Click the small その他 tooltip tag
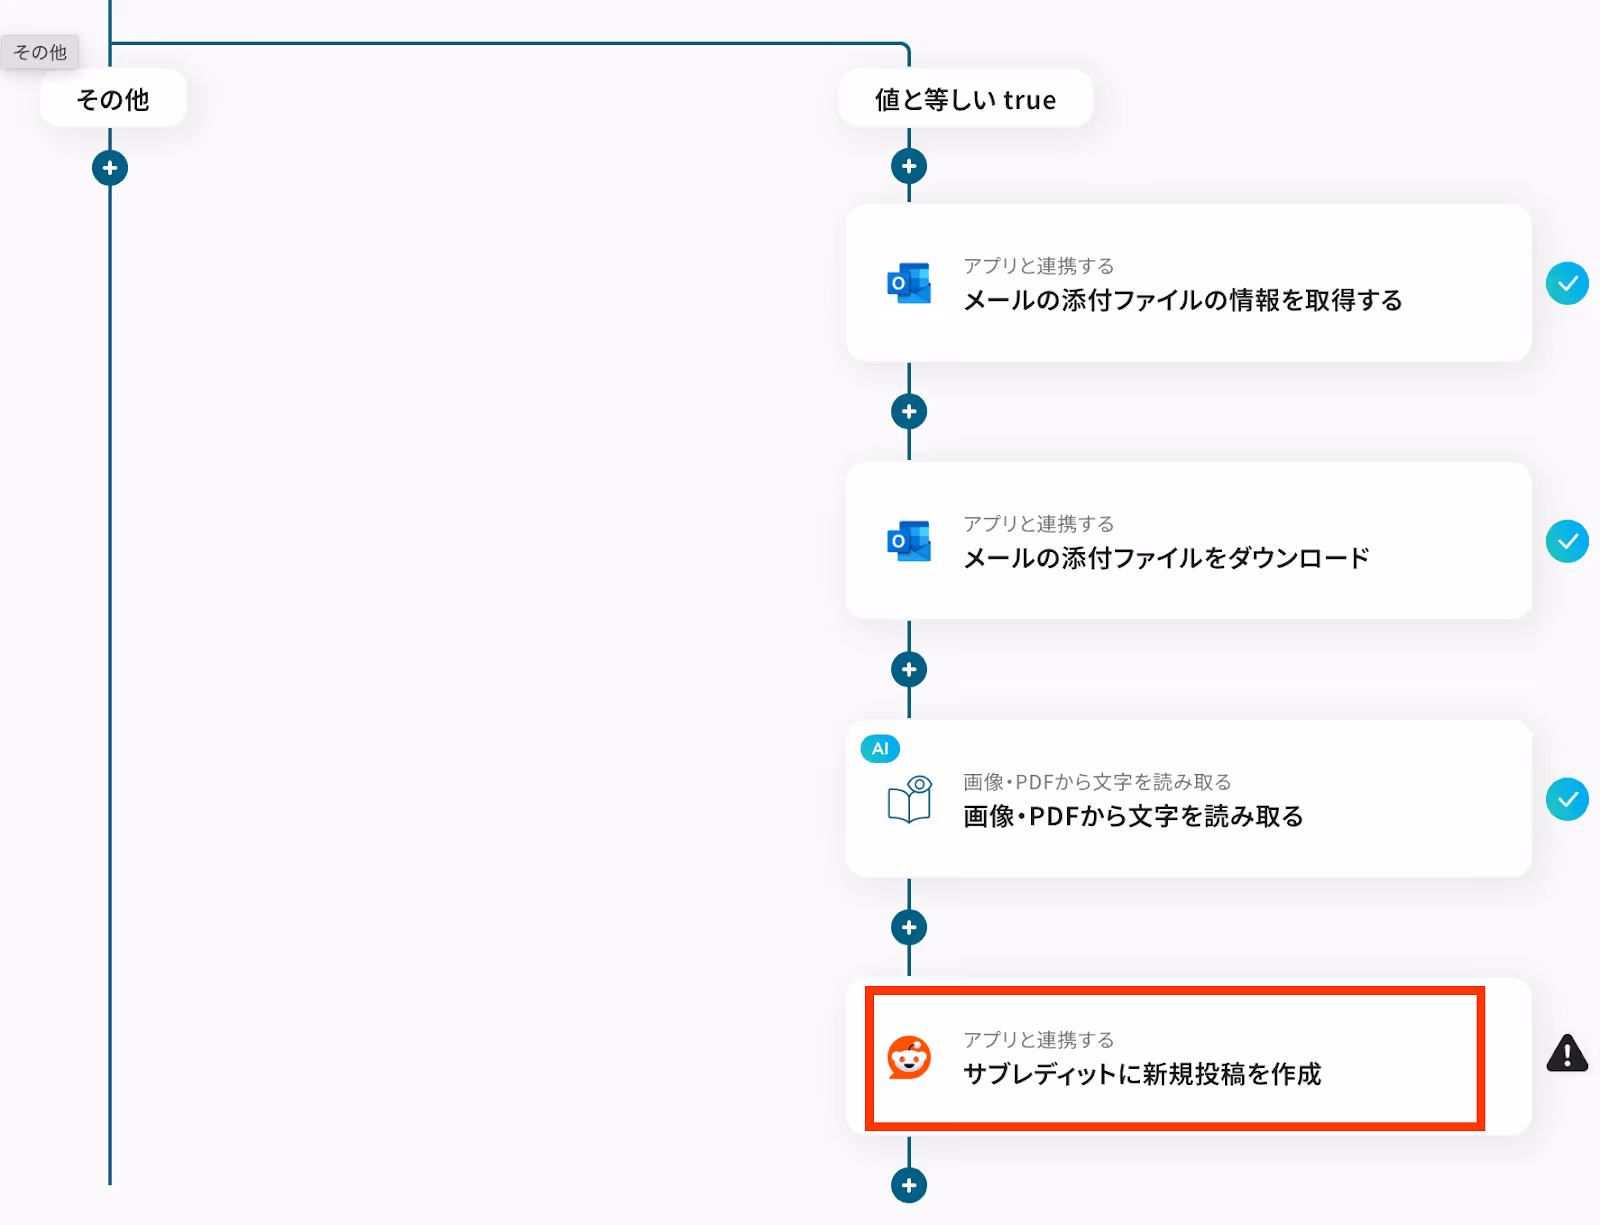The width and height of the screenshot is (1600, 1225). coord(40,52)
